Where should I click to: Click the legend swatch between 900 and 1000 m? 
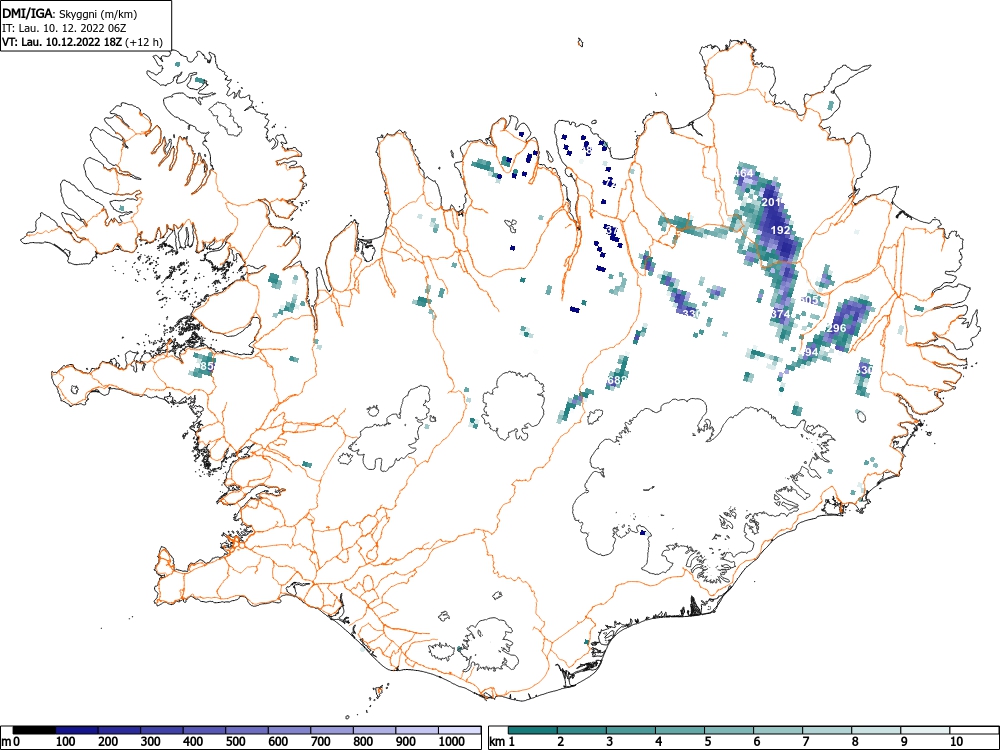coord(417,730)
